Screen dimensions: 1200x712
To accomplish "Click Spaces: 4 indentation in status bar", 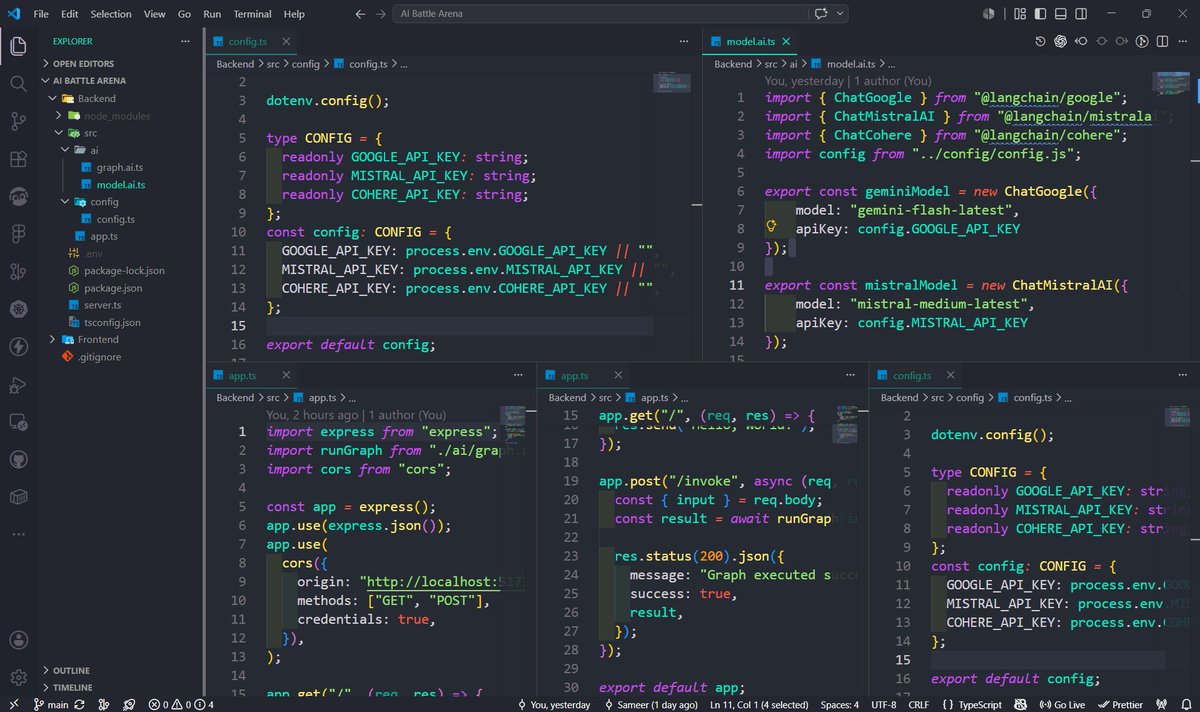I will (838, 704).
